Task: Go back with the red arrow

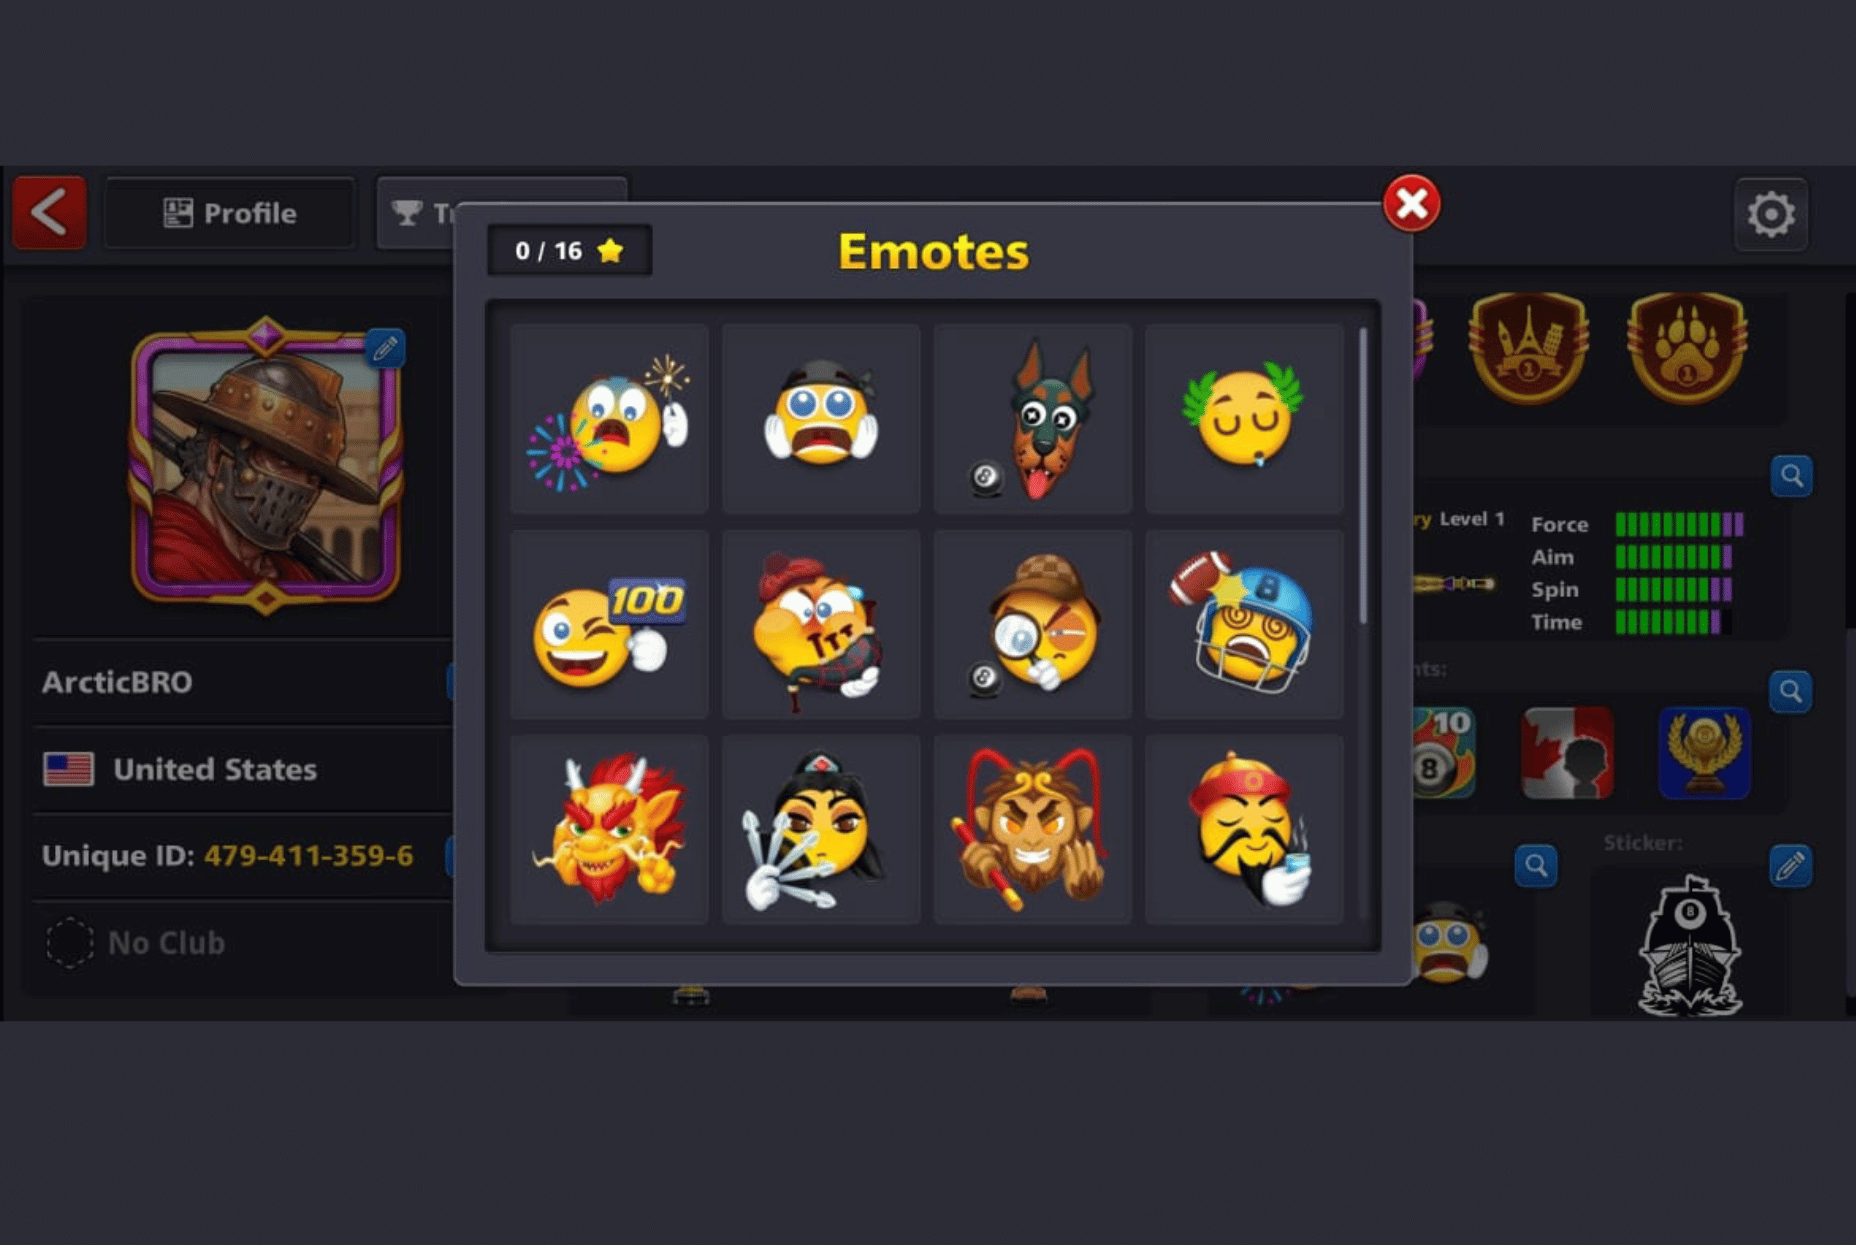Action: [49, 213]
